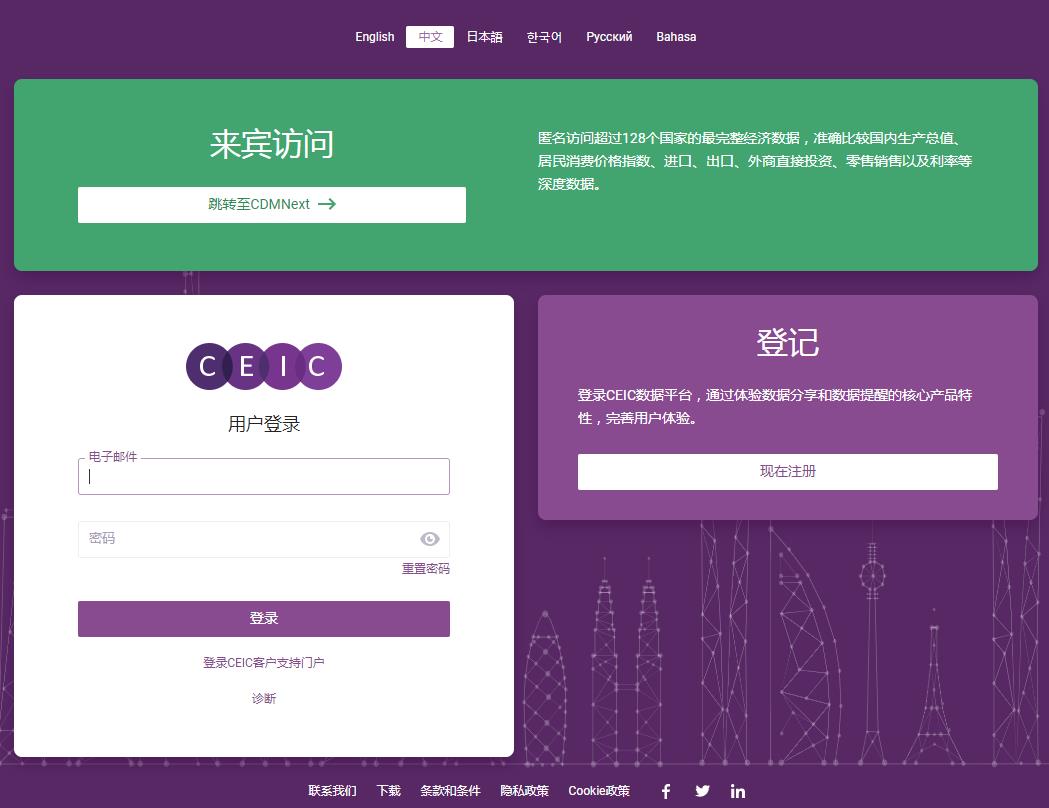Switch language to English
1049x808 pixels.
pyautogui.click(x=375, y=37)
